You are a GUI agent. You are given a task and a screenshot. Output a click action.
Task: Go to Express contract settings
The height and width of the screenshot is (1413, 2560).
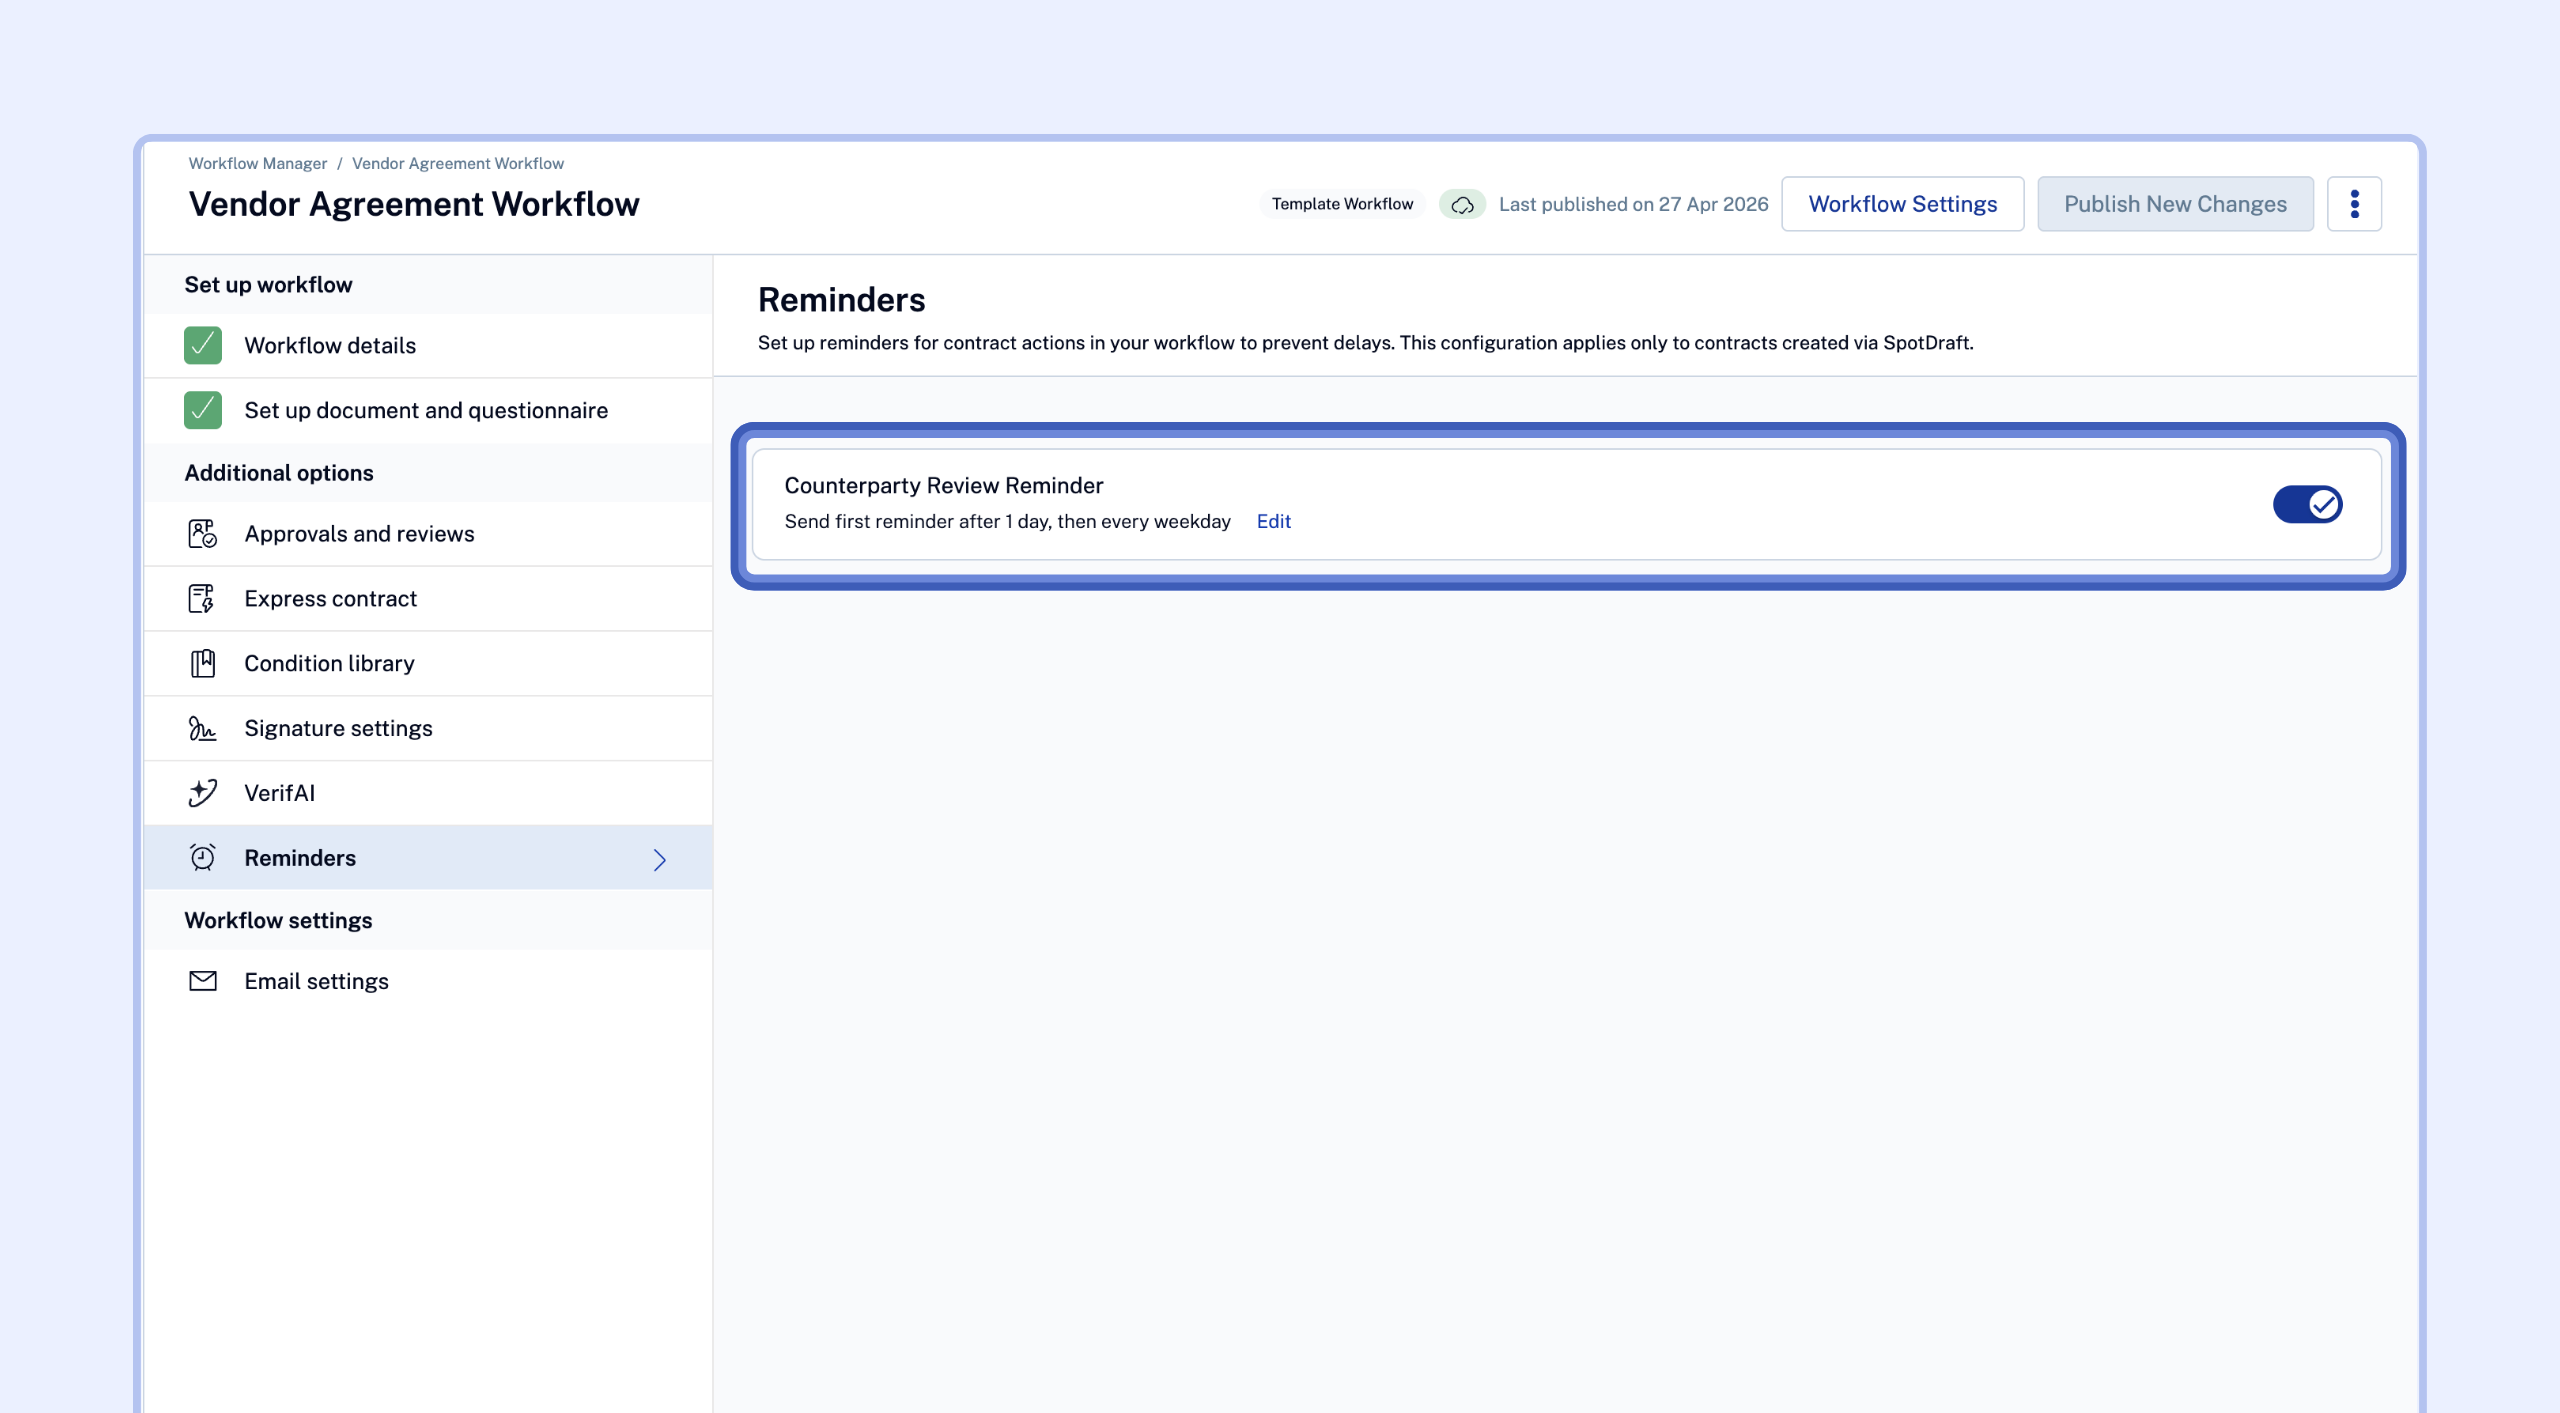(330, 599)
